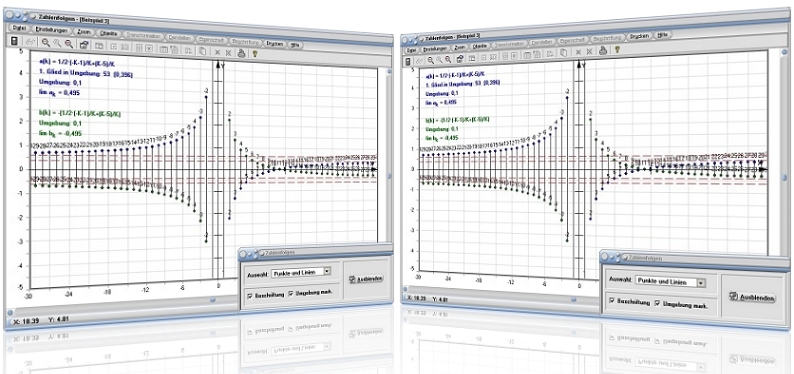The image size is (794, 374).
Task: Click first X delete icon in right toolbar
Action: (x=578, y=52)
